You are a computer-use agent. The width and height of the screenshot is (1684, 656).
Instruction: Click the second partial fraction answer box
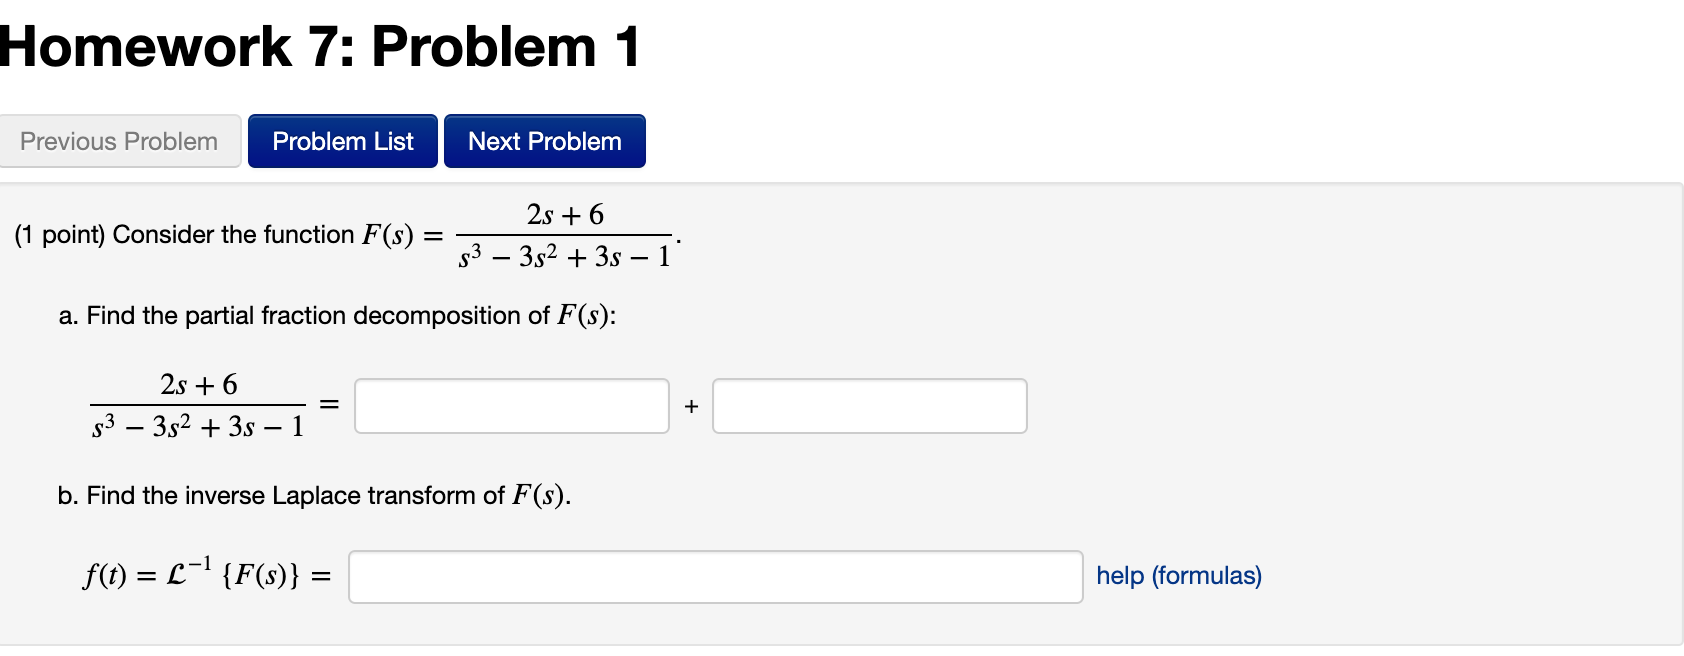pyautogui.click(x=868, y=405)
